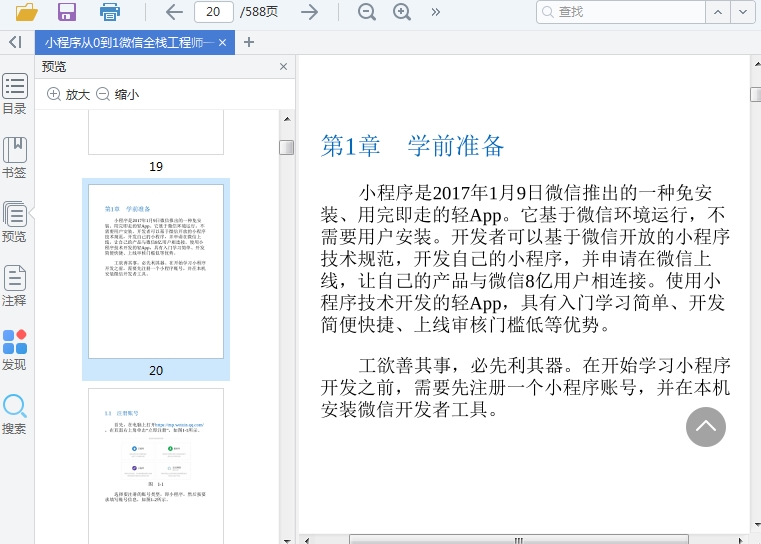Save the document with the floppy disk icon
Screen dimensions: 761x544
[67, 12]
